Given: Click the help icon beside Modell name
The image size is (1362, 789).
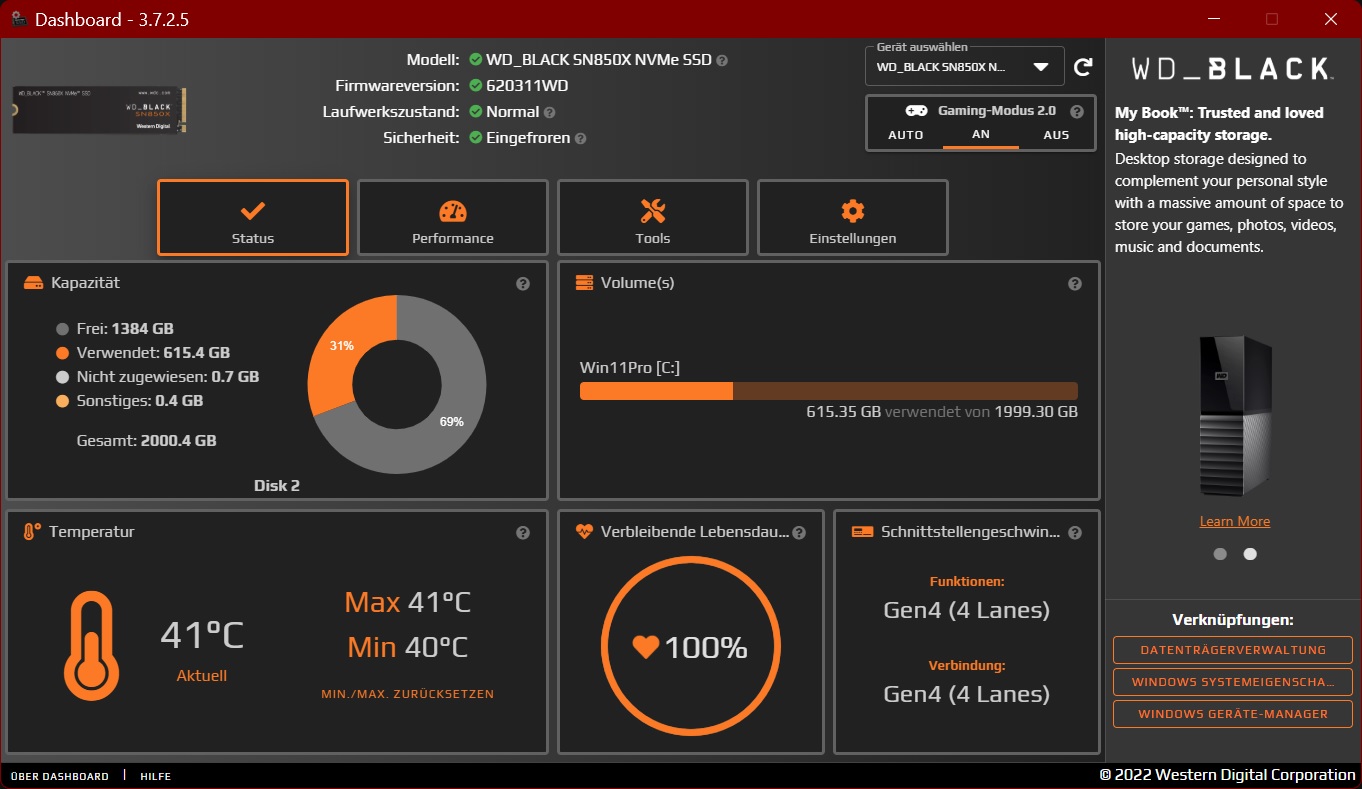Looking at the screenshot, I should 722,60.
